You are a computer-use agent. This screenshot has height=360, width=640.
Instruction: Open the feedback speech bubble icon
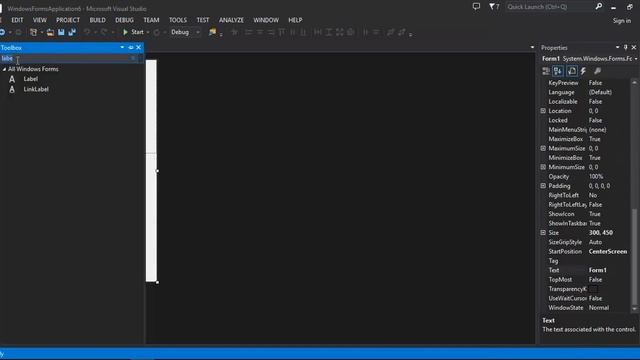click(x=476, y=7)
